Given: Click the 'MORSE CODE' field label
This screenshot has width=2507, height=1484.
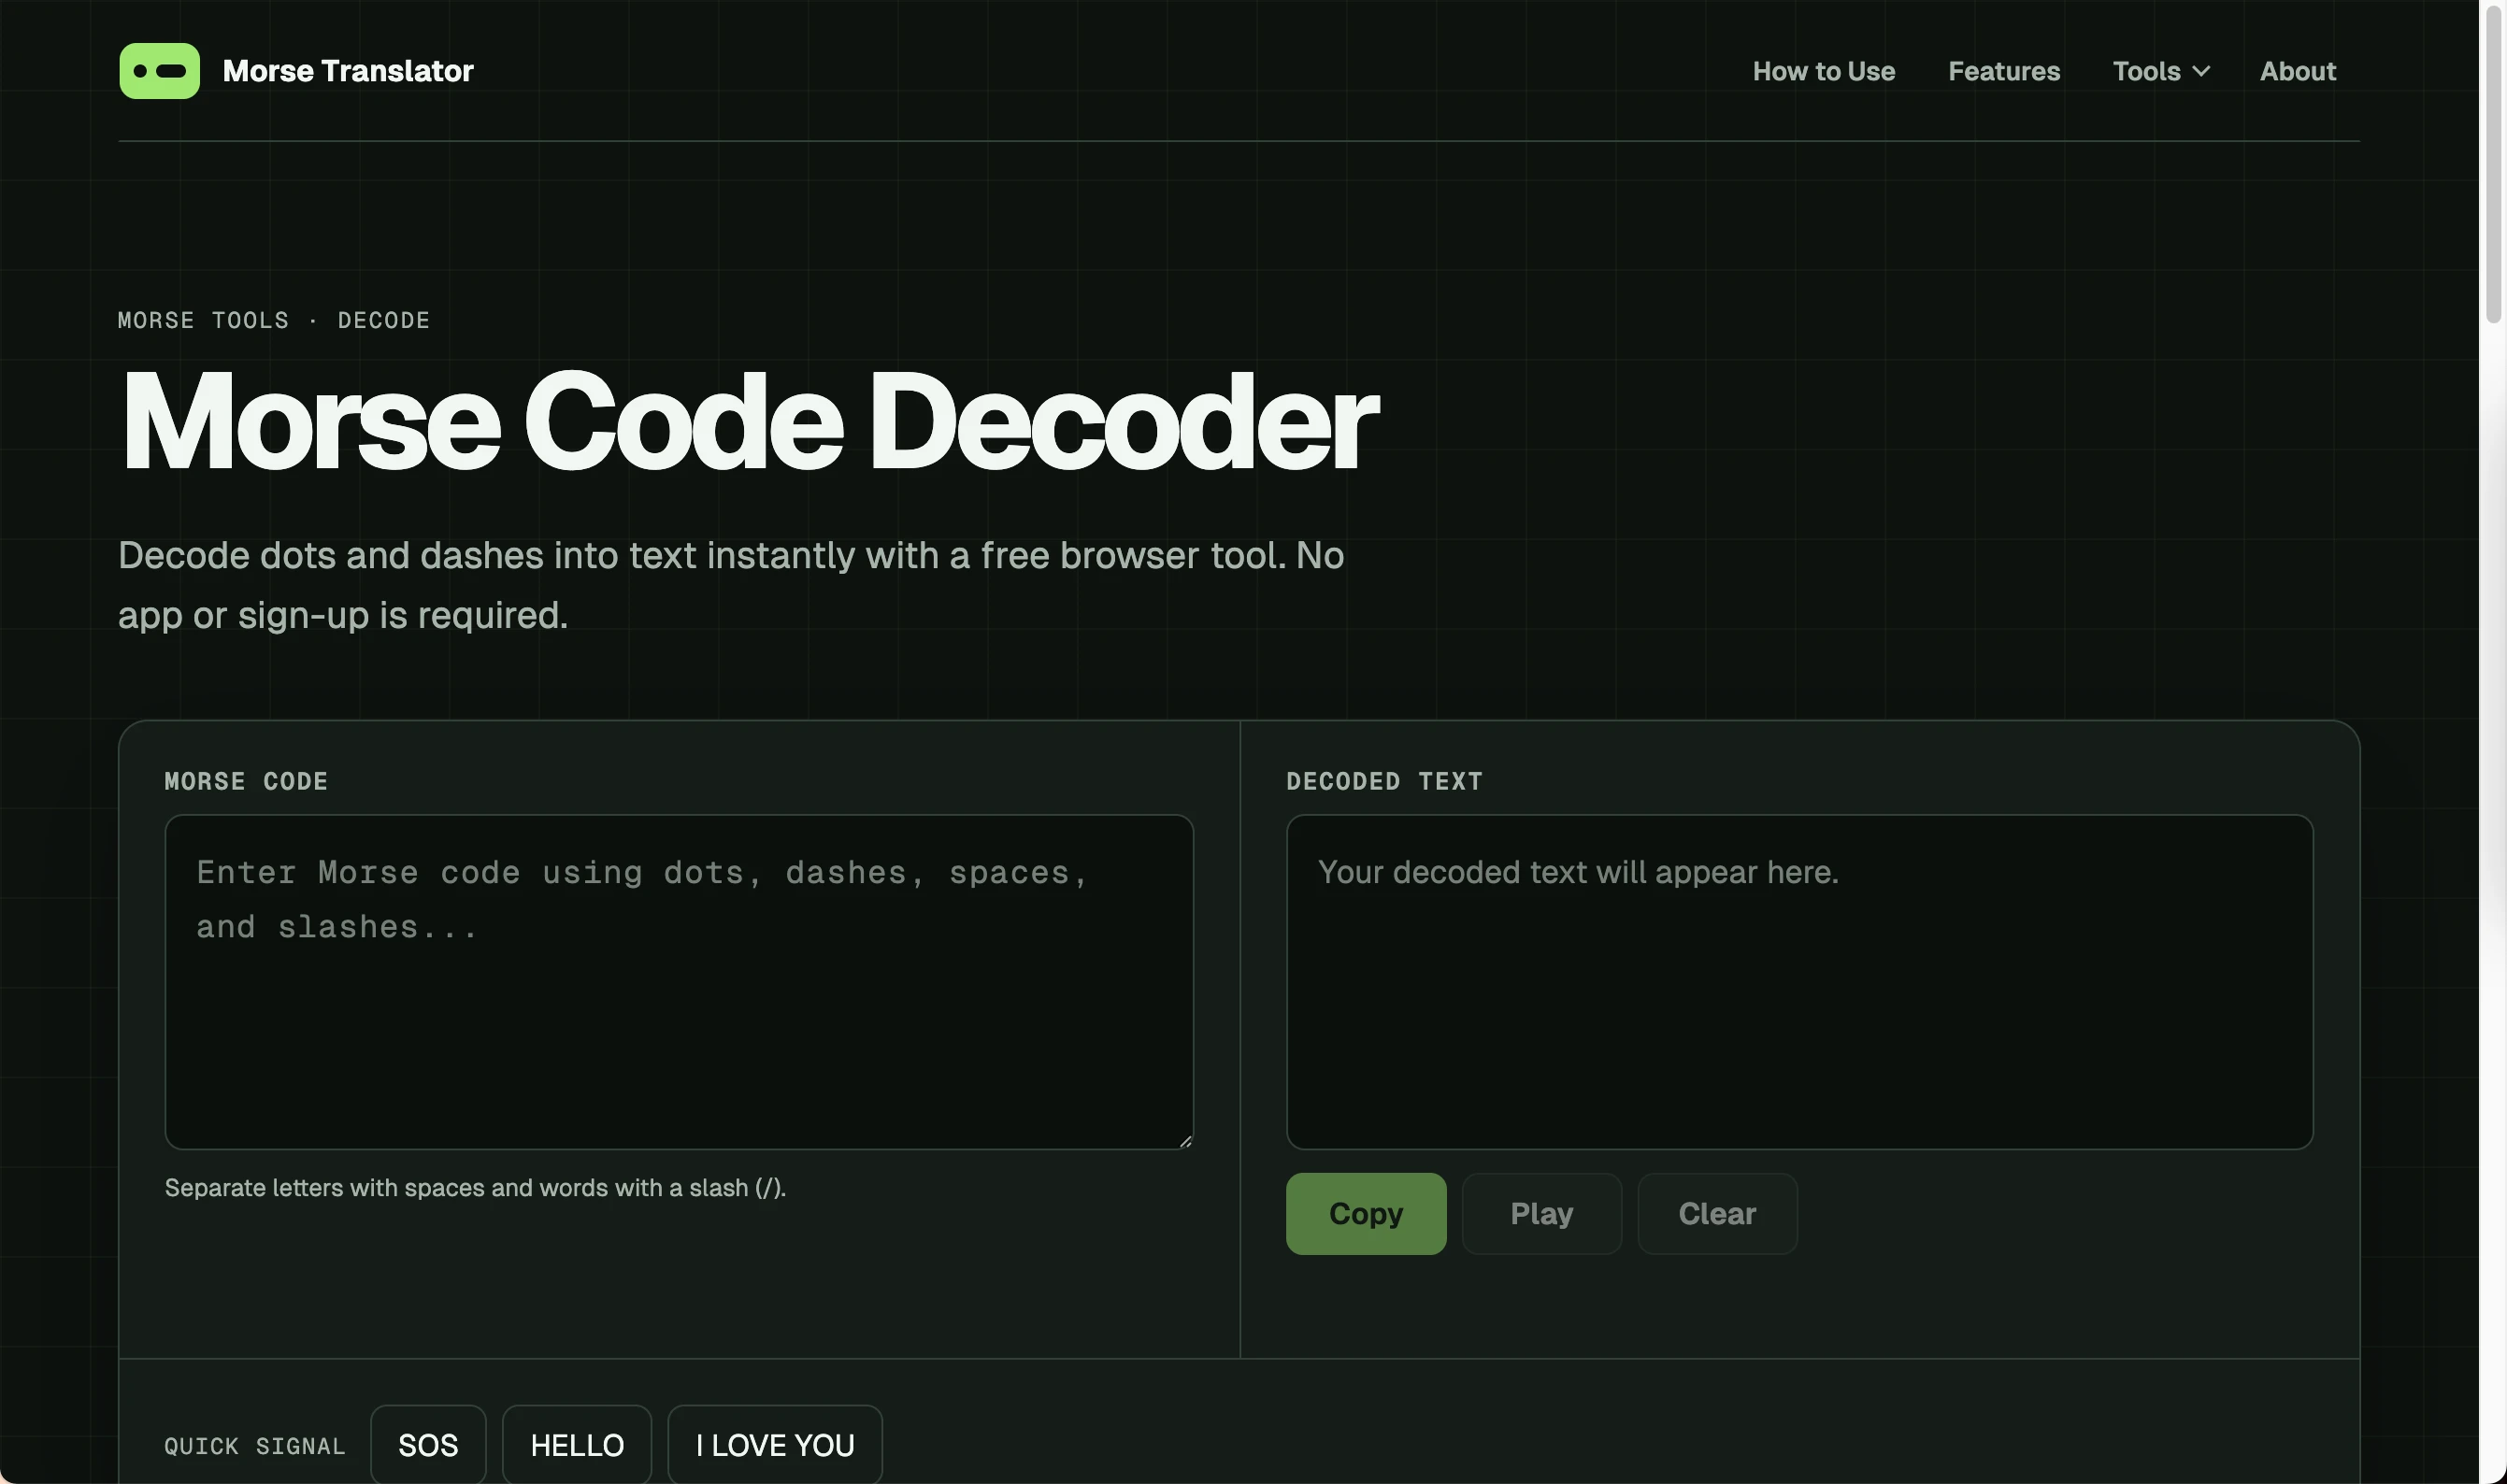Looking at the screenshot, I should click(x=246, y=781).
